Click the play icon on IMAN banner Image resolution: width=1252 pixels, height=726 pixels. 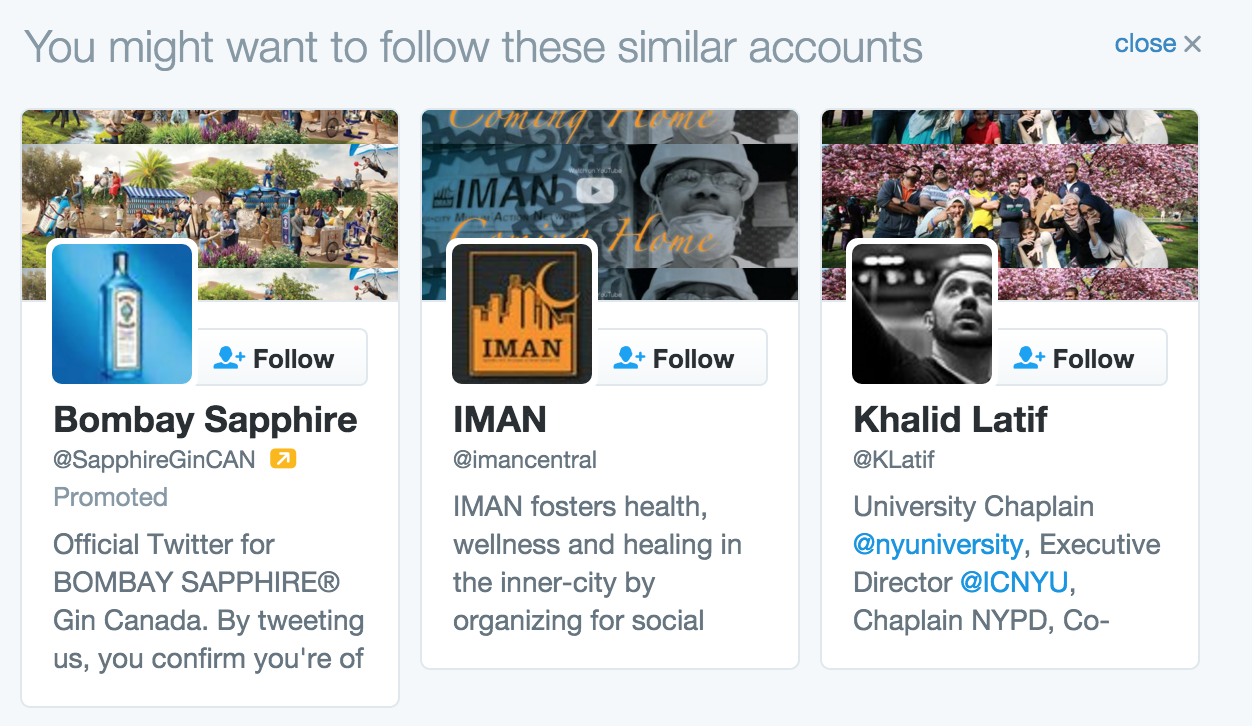click(600, 190)
